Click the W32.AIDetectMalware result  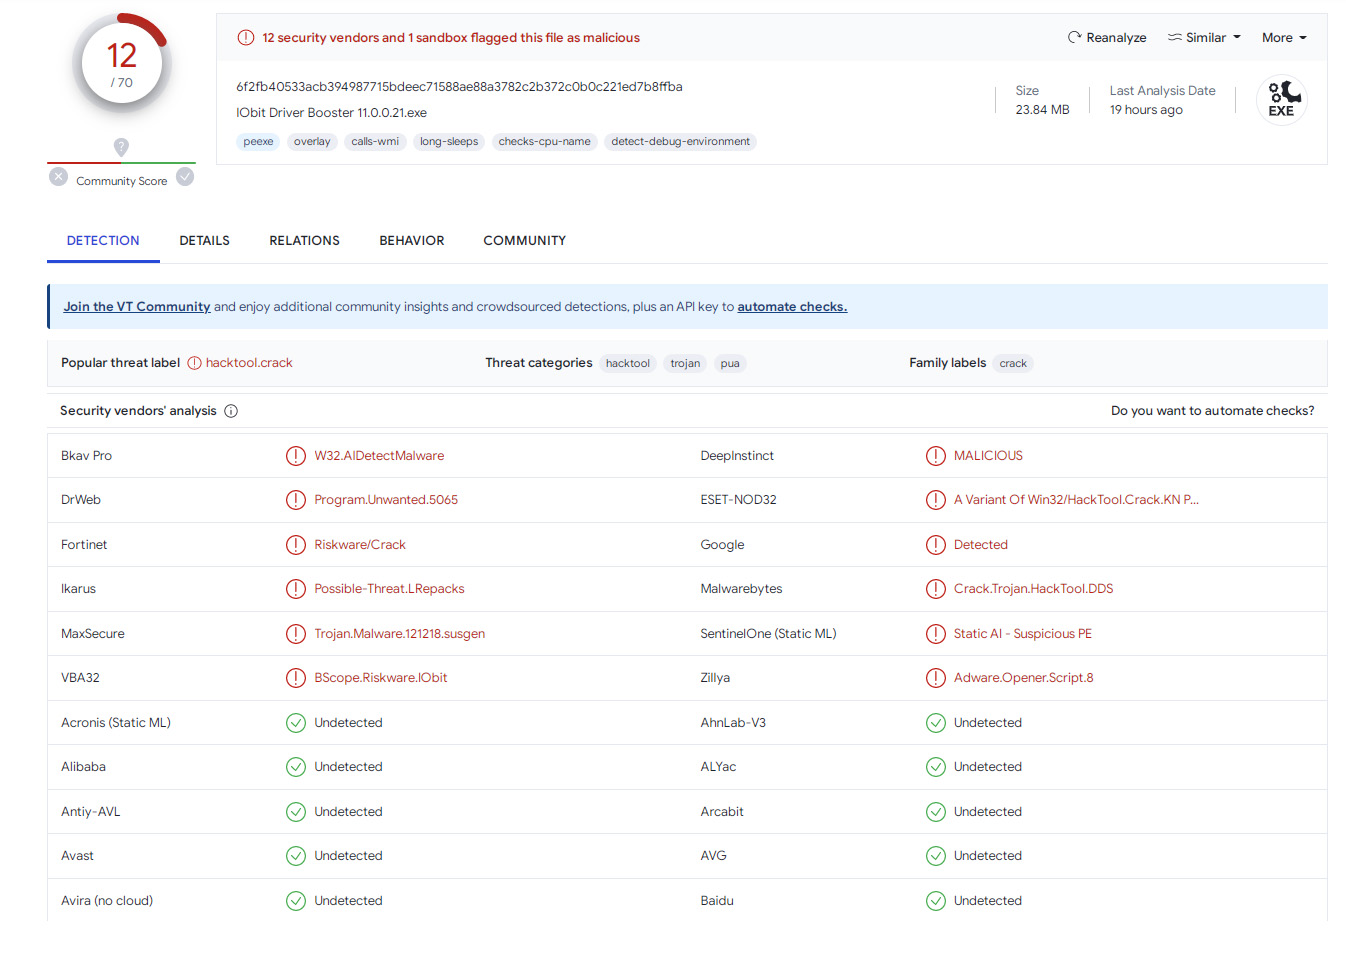(x=379, y=456)
